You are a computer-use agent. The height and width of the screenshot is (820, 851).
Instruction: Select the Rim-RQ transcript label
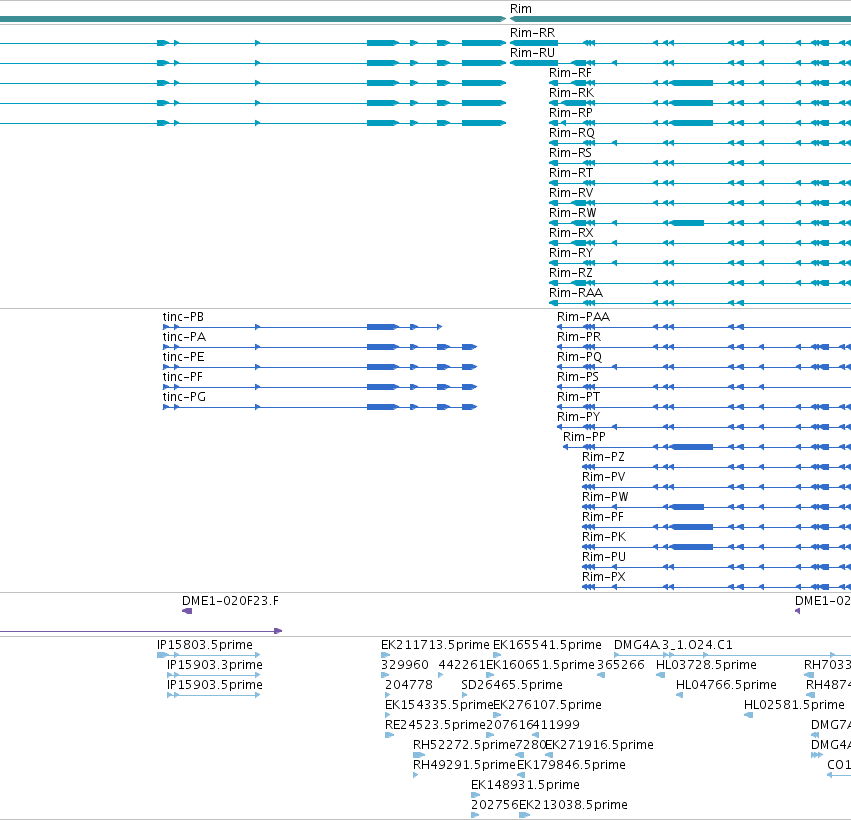(x=571, y=133)
